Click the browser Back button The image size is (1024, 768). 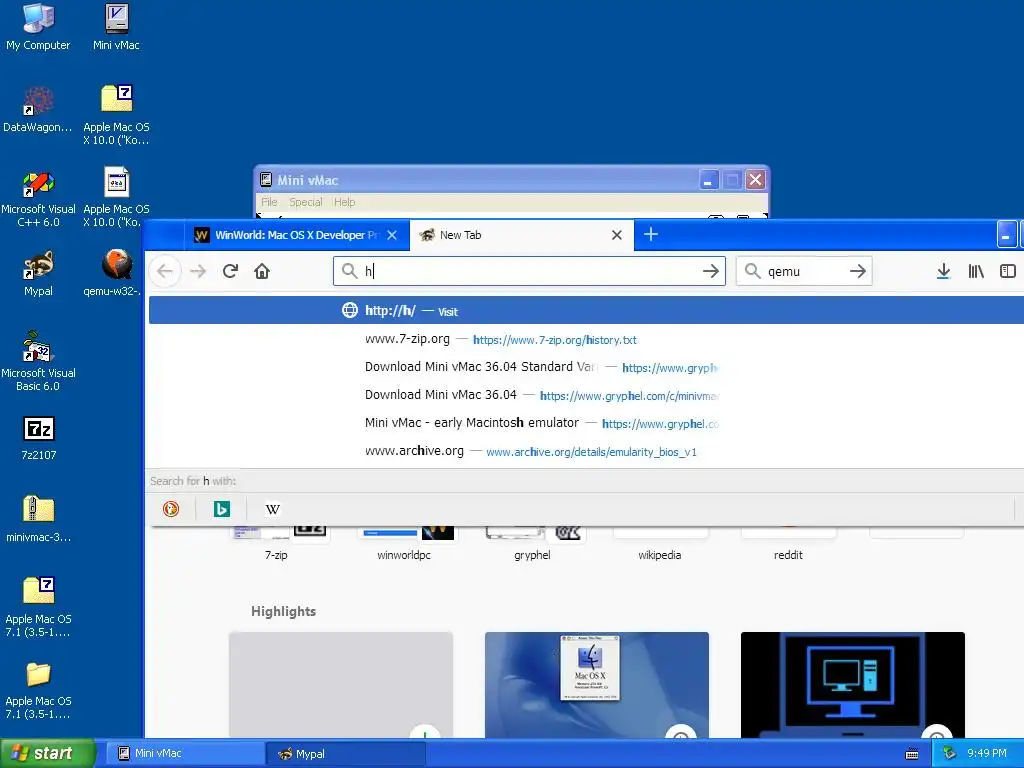tap(165, 271)
